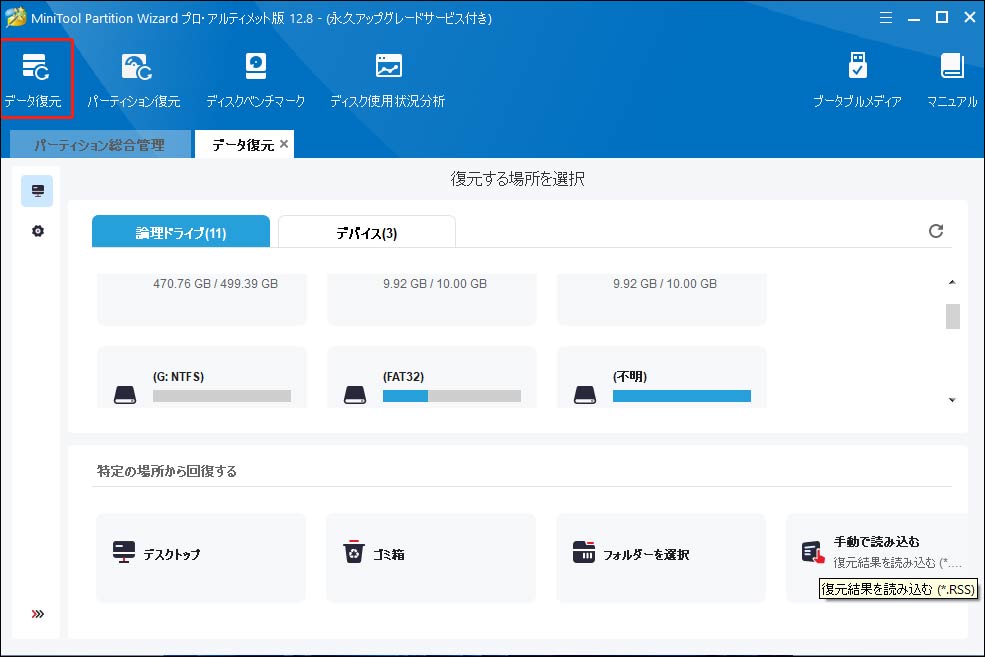Click the Recycle Bin icon
Viewport: 985px width, 657px height.
354,552
